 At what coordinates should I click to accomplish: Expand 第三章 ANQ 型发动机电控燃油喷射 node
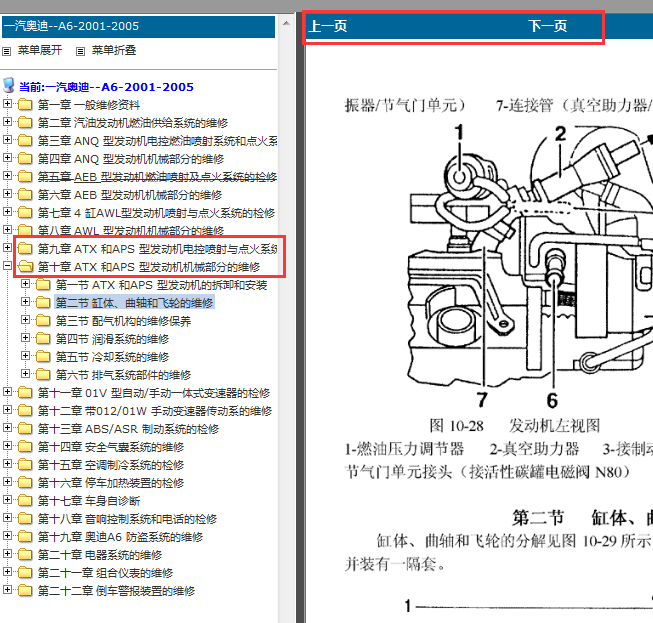pos(7,140)
